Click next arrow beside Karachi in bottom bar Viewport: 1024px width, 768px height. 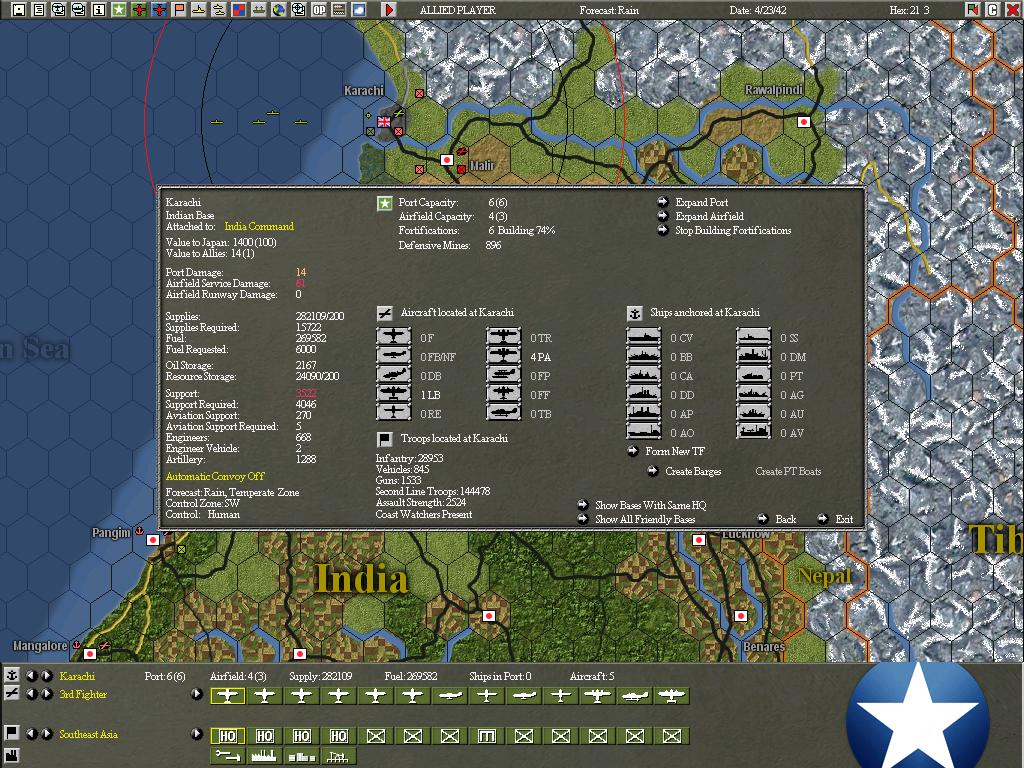click(x=46, y=675)
